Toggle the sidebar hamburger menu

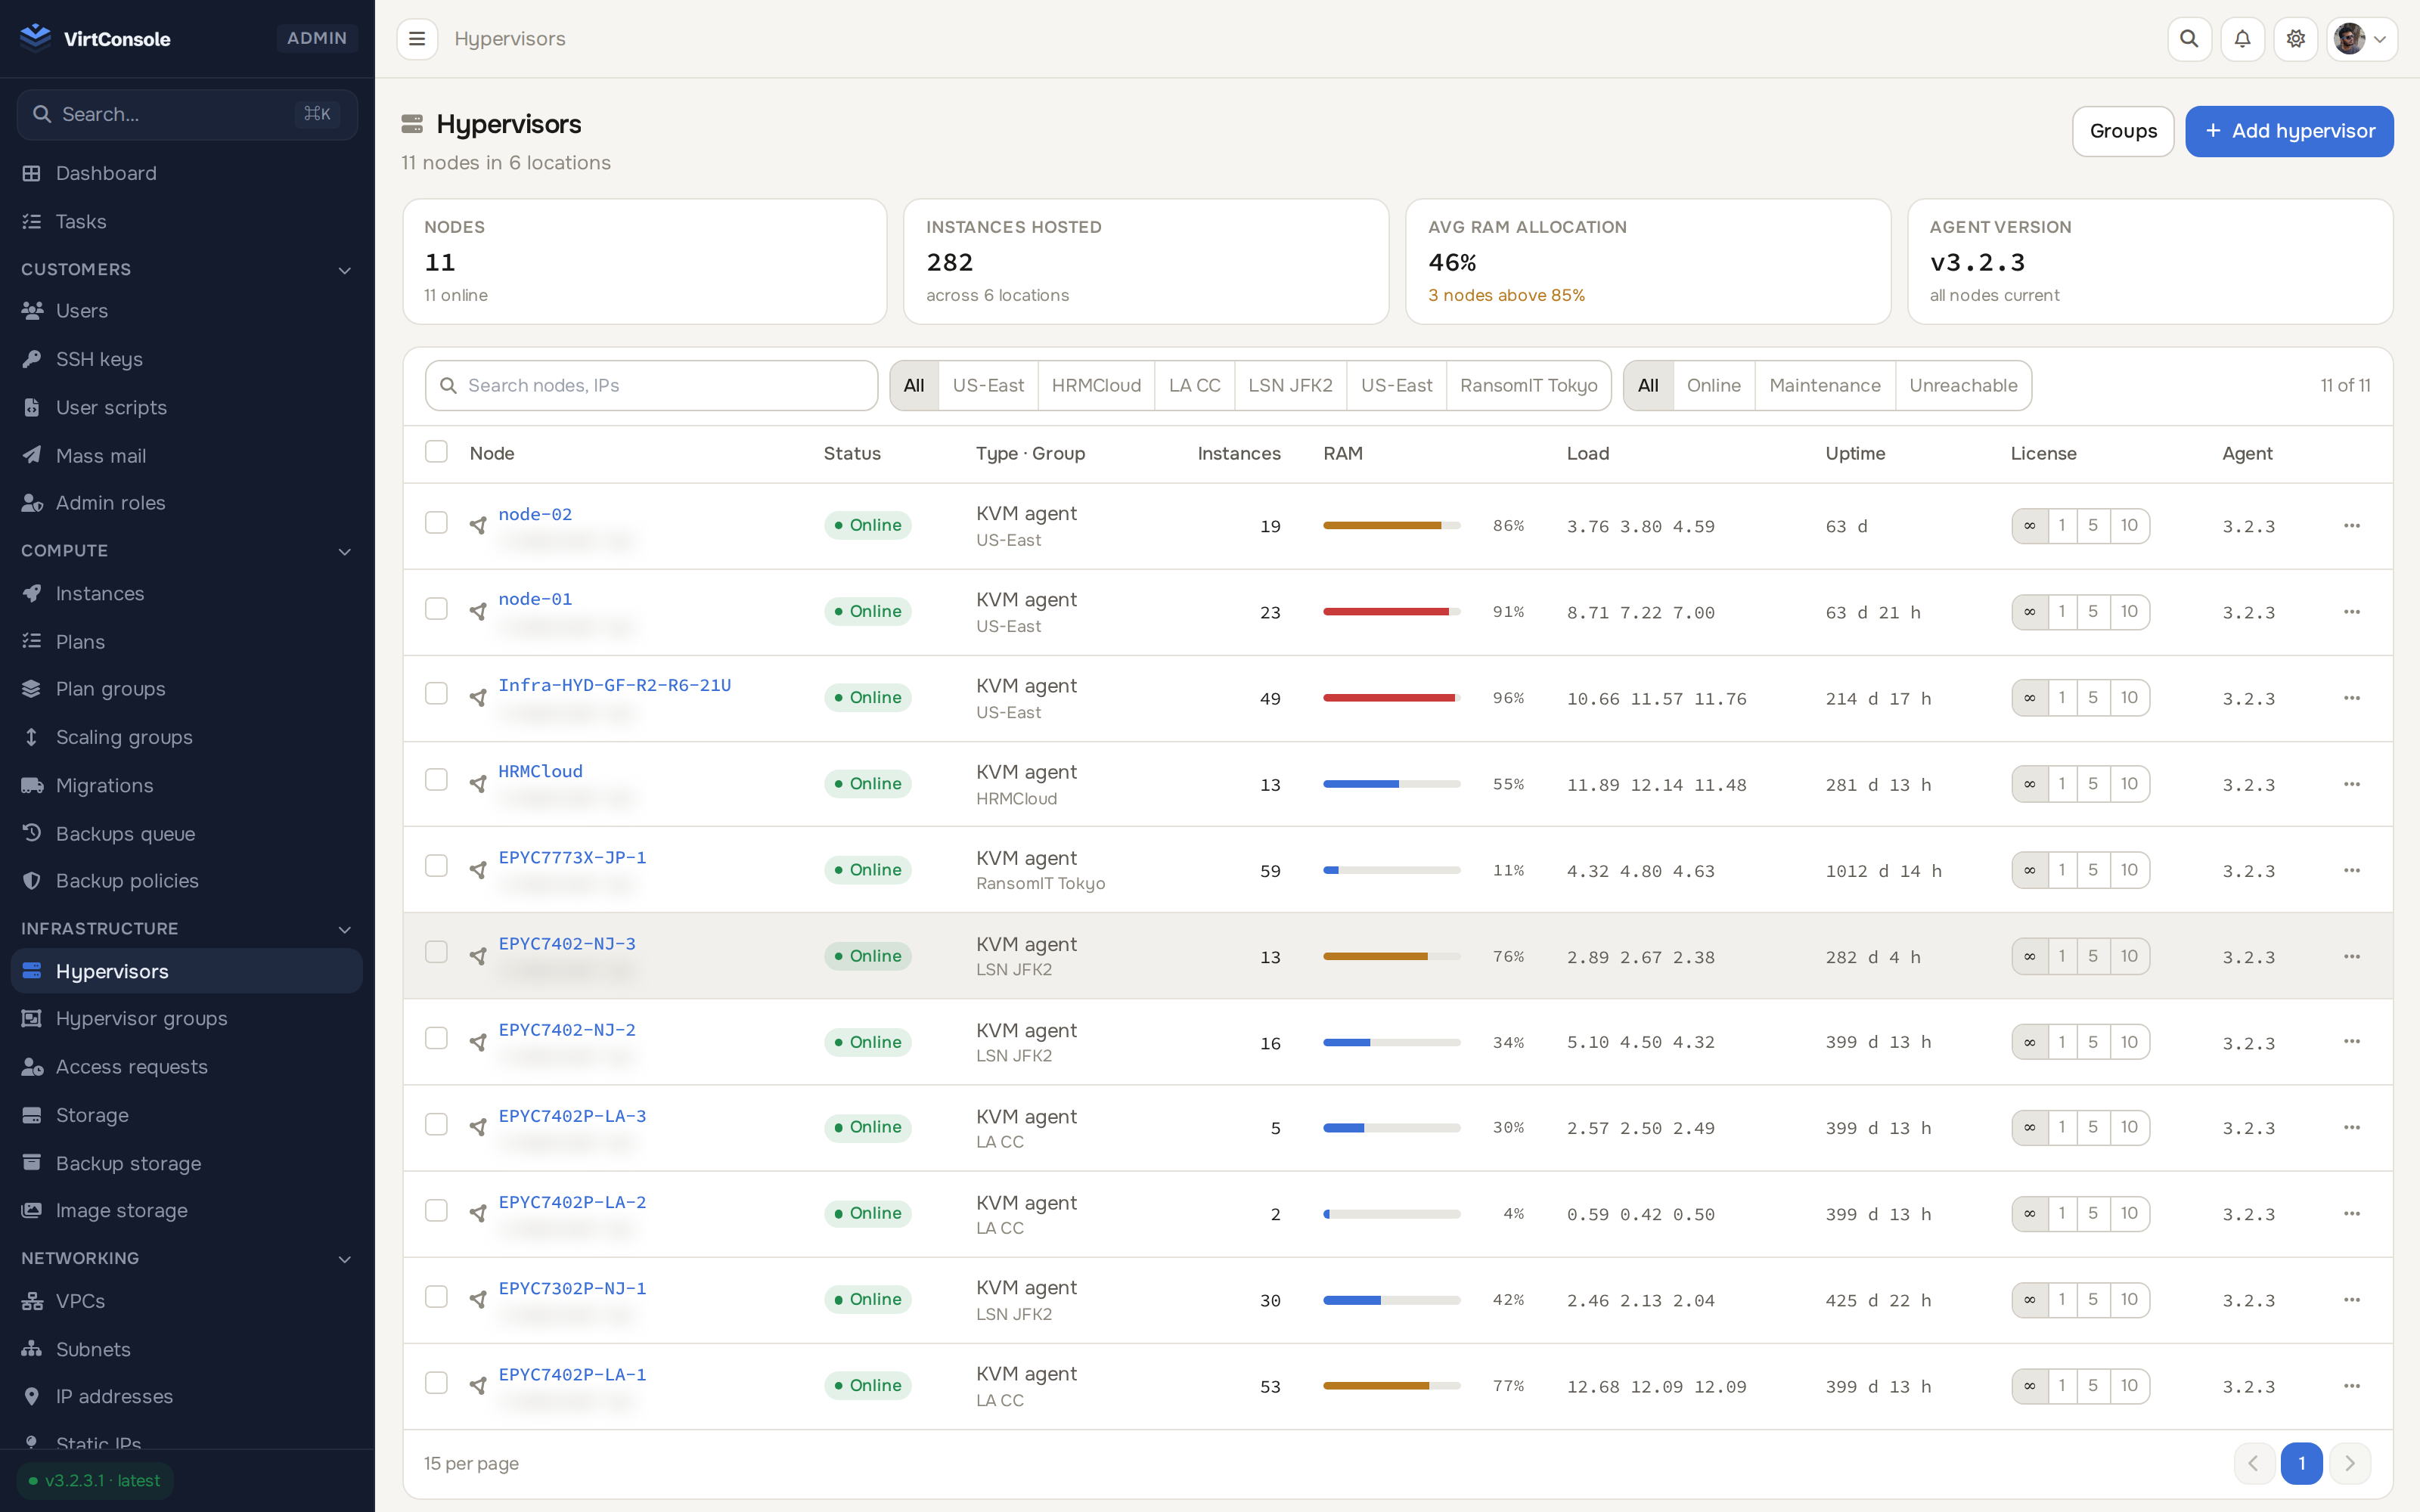coord(417,39)
